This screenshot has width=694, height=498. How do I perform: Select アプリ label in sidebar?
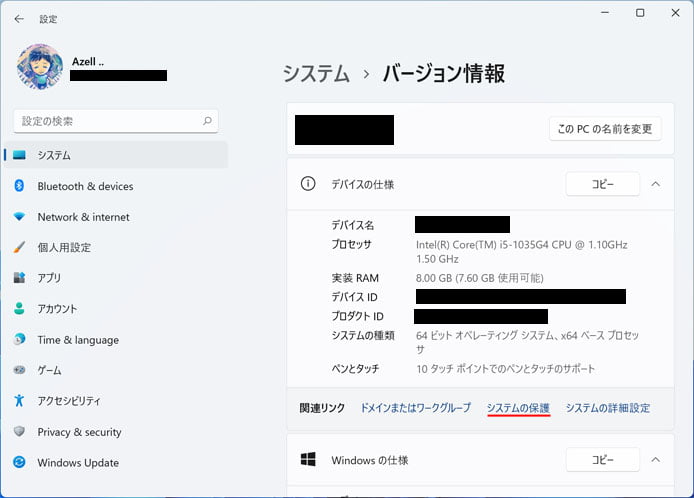click(x=49, y=278)
